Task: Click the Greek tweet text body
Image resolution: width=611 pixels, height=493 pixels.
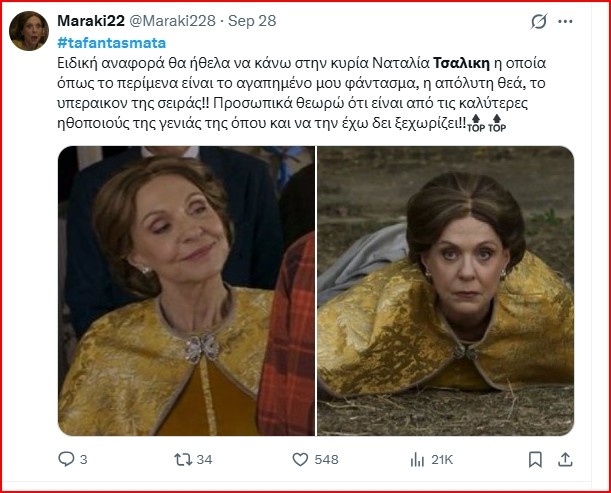Action: [300, 96]
